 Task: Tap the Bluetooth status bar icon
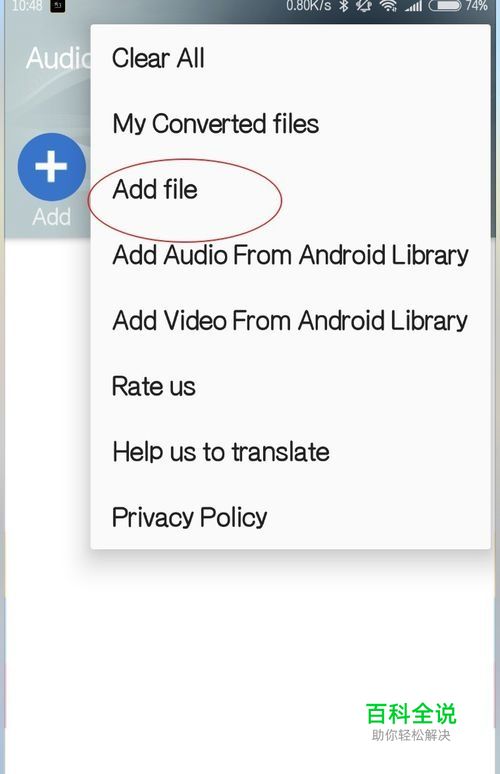pyautogui.click(x=344, y=5)
